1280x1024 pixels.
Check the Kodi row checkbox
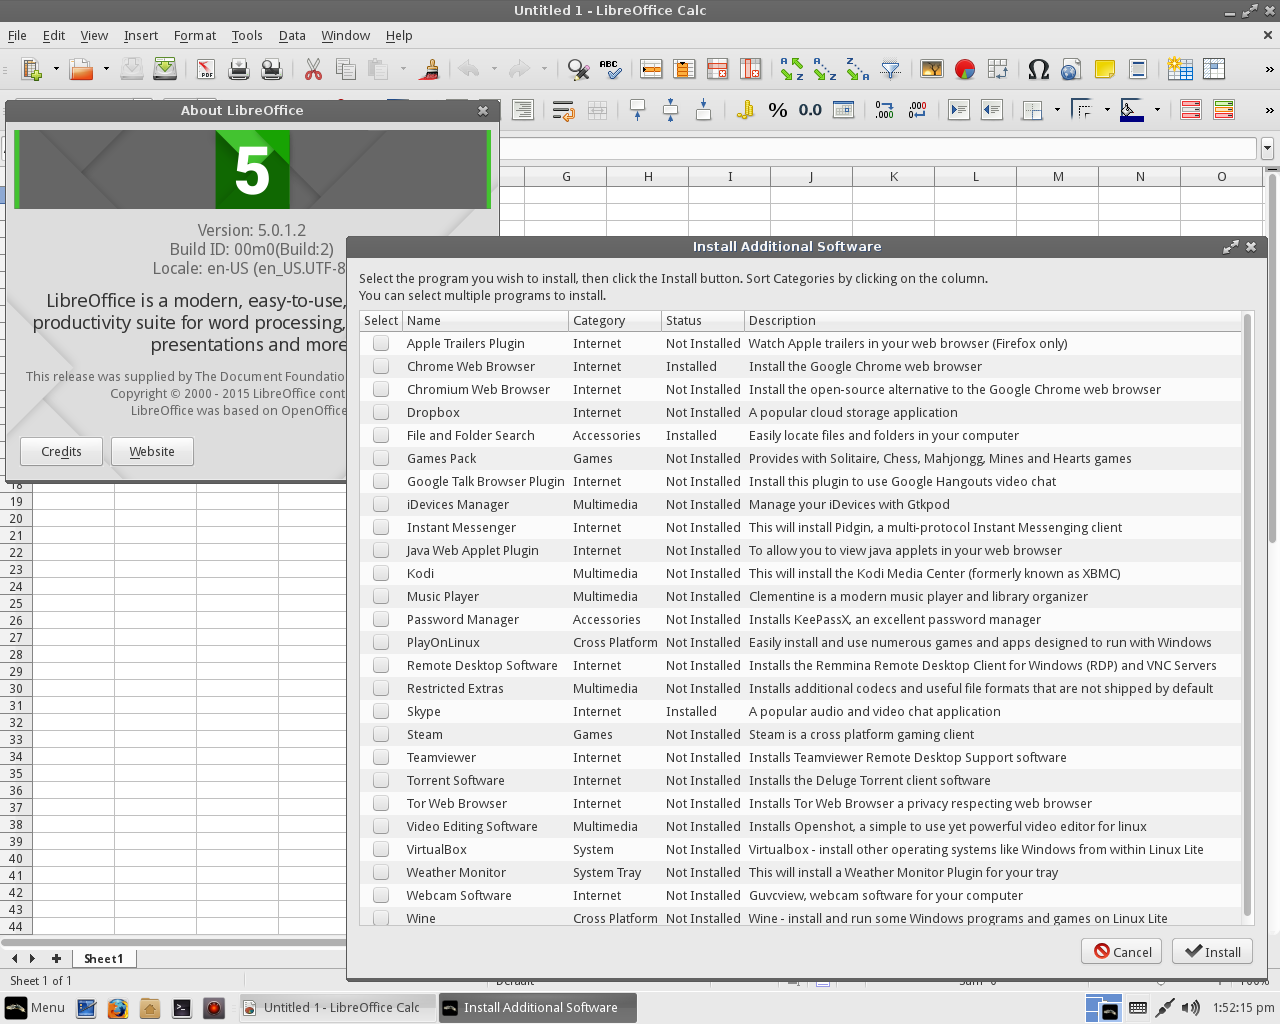(381, 573)
